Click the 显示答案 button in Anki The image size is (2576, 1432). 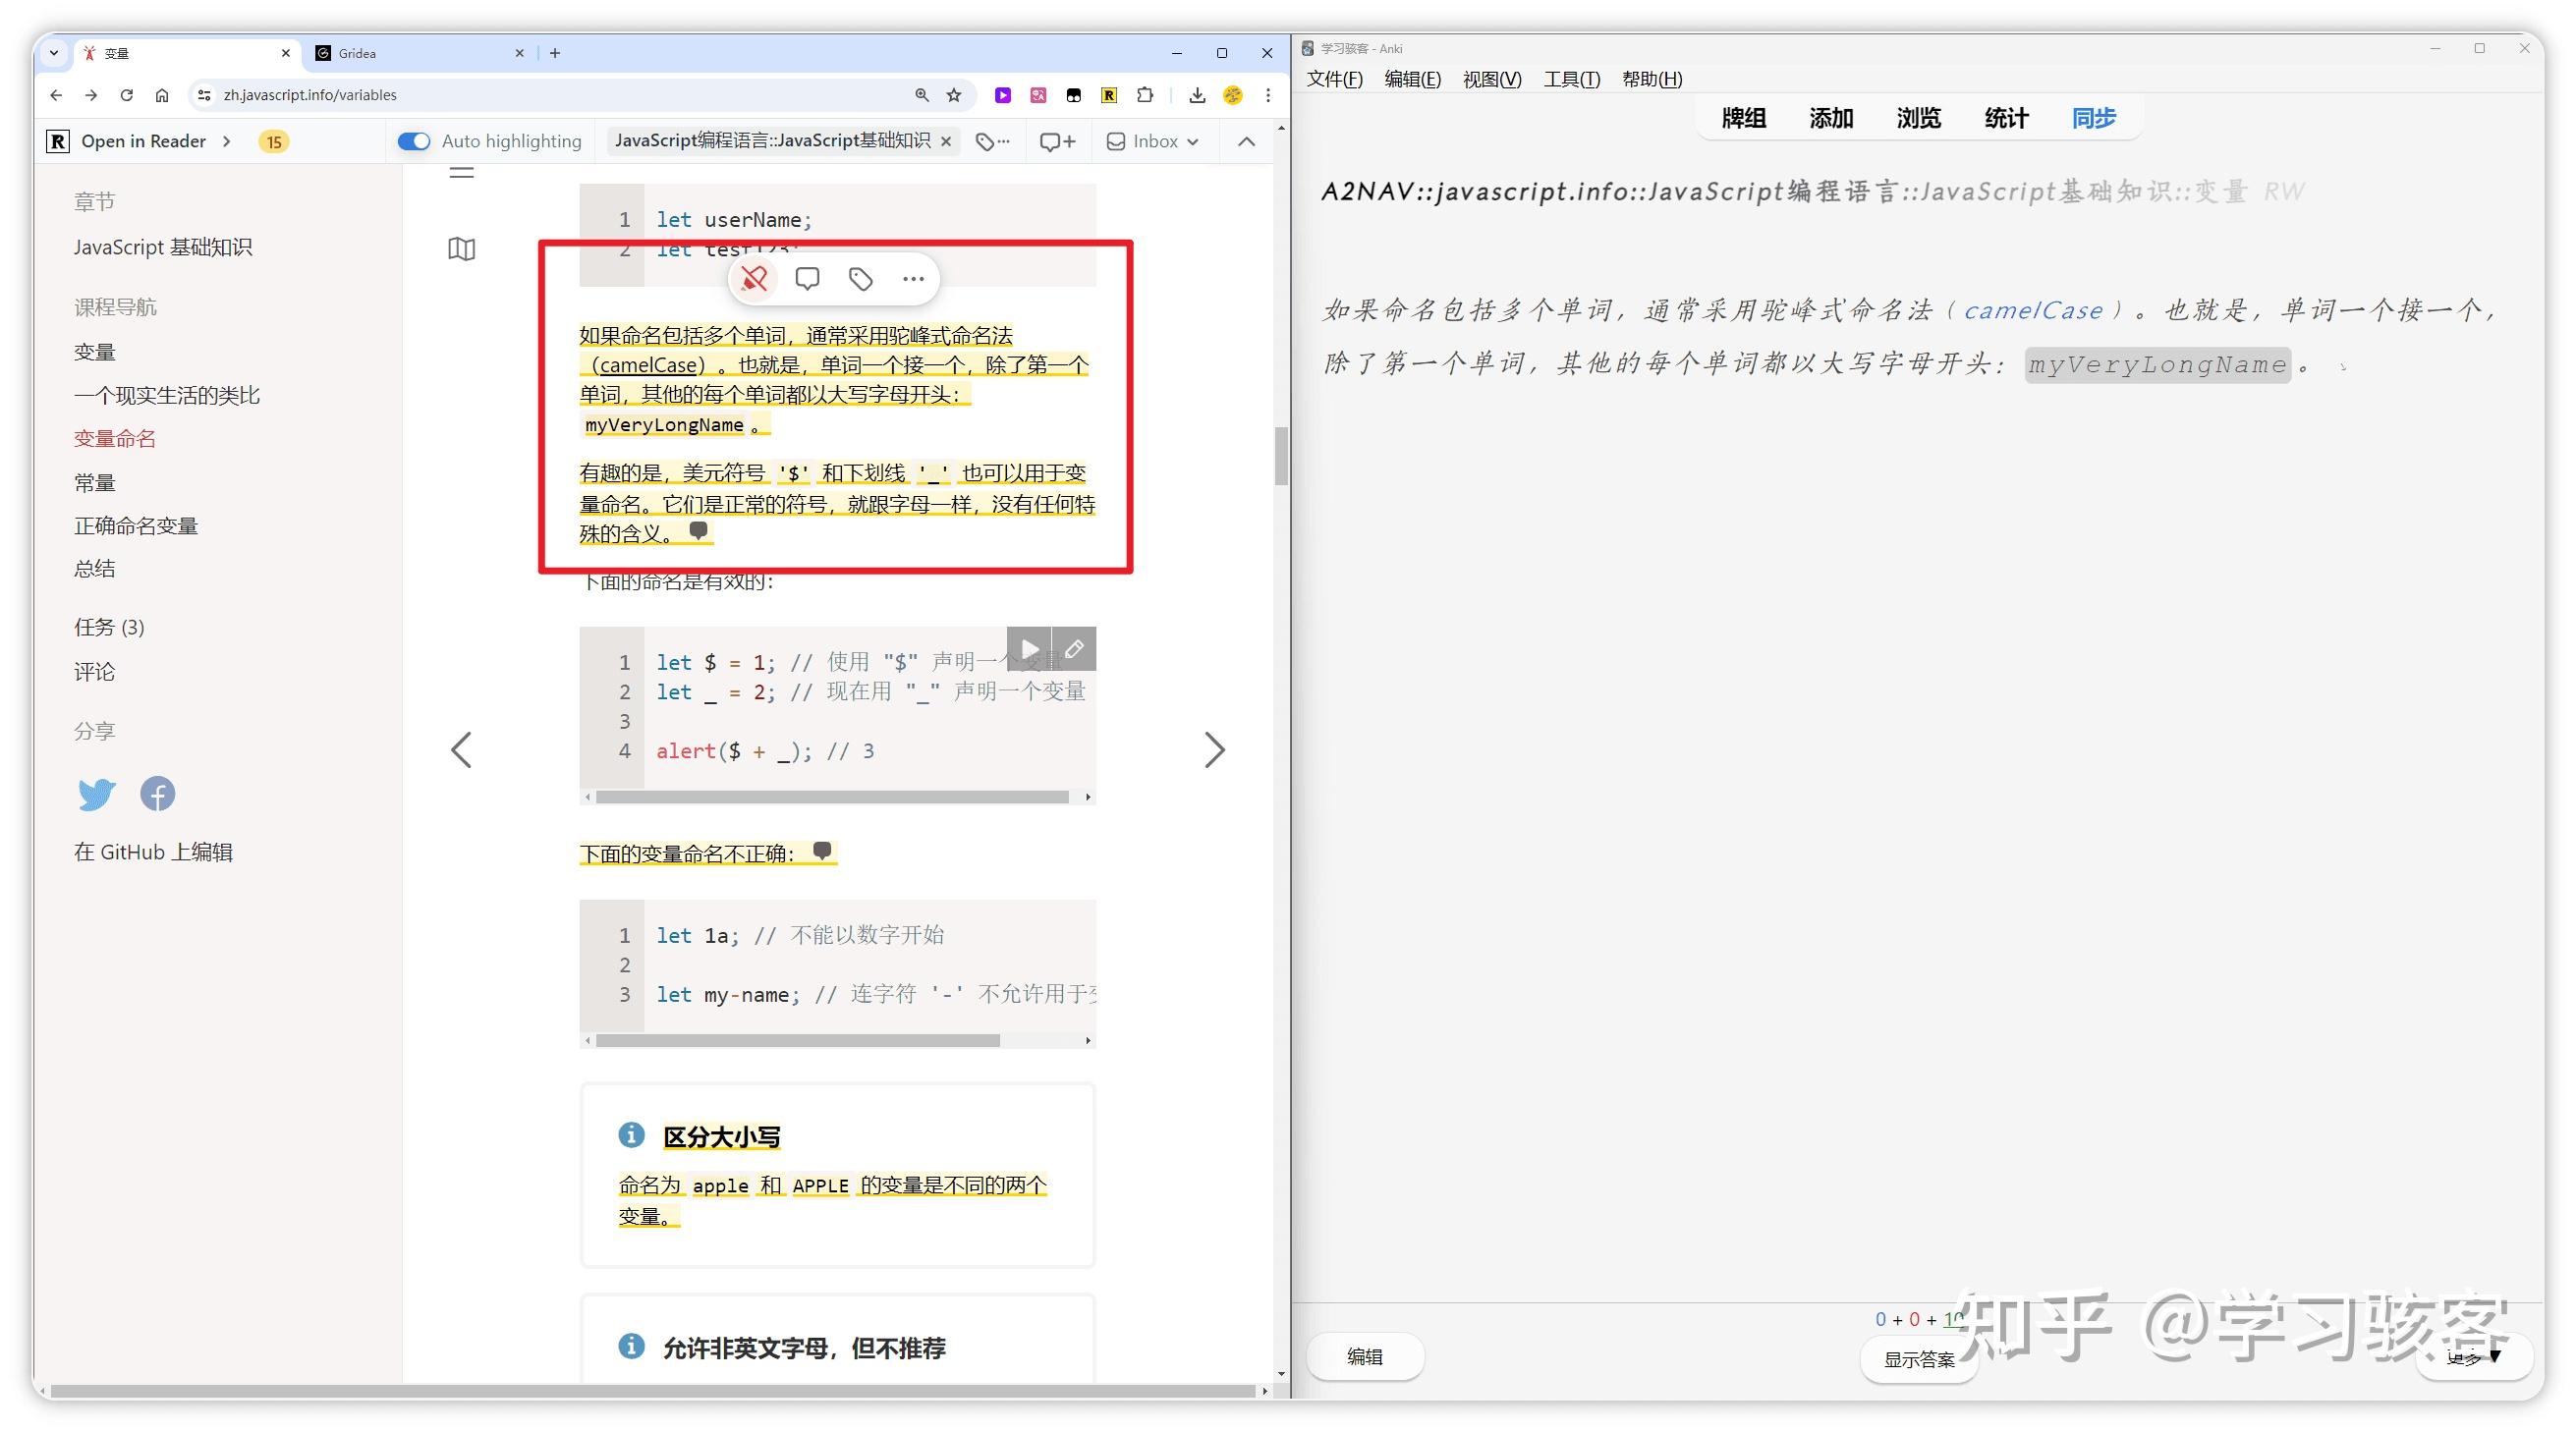(1919, 1359)
